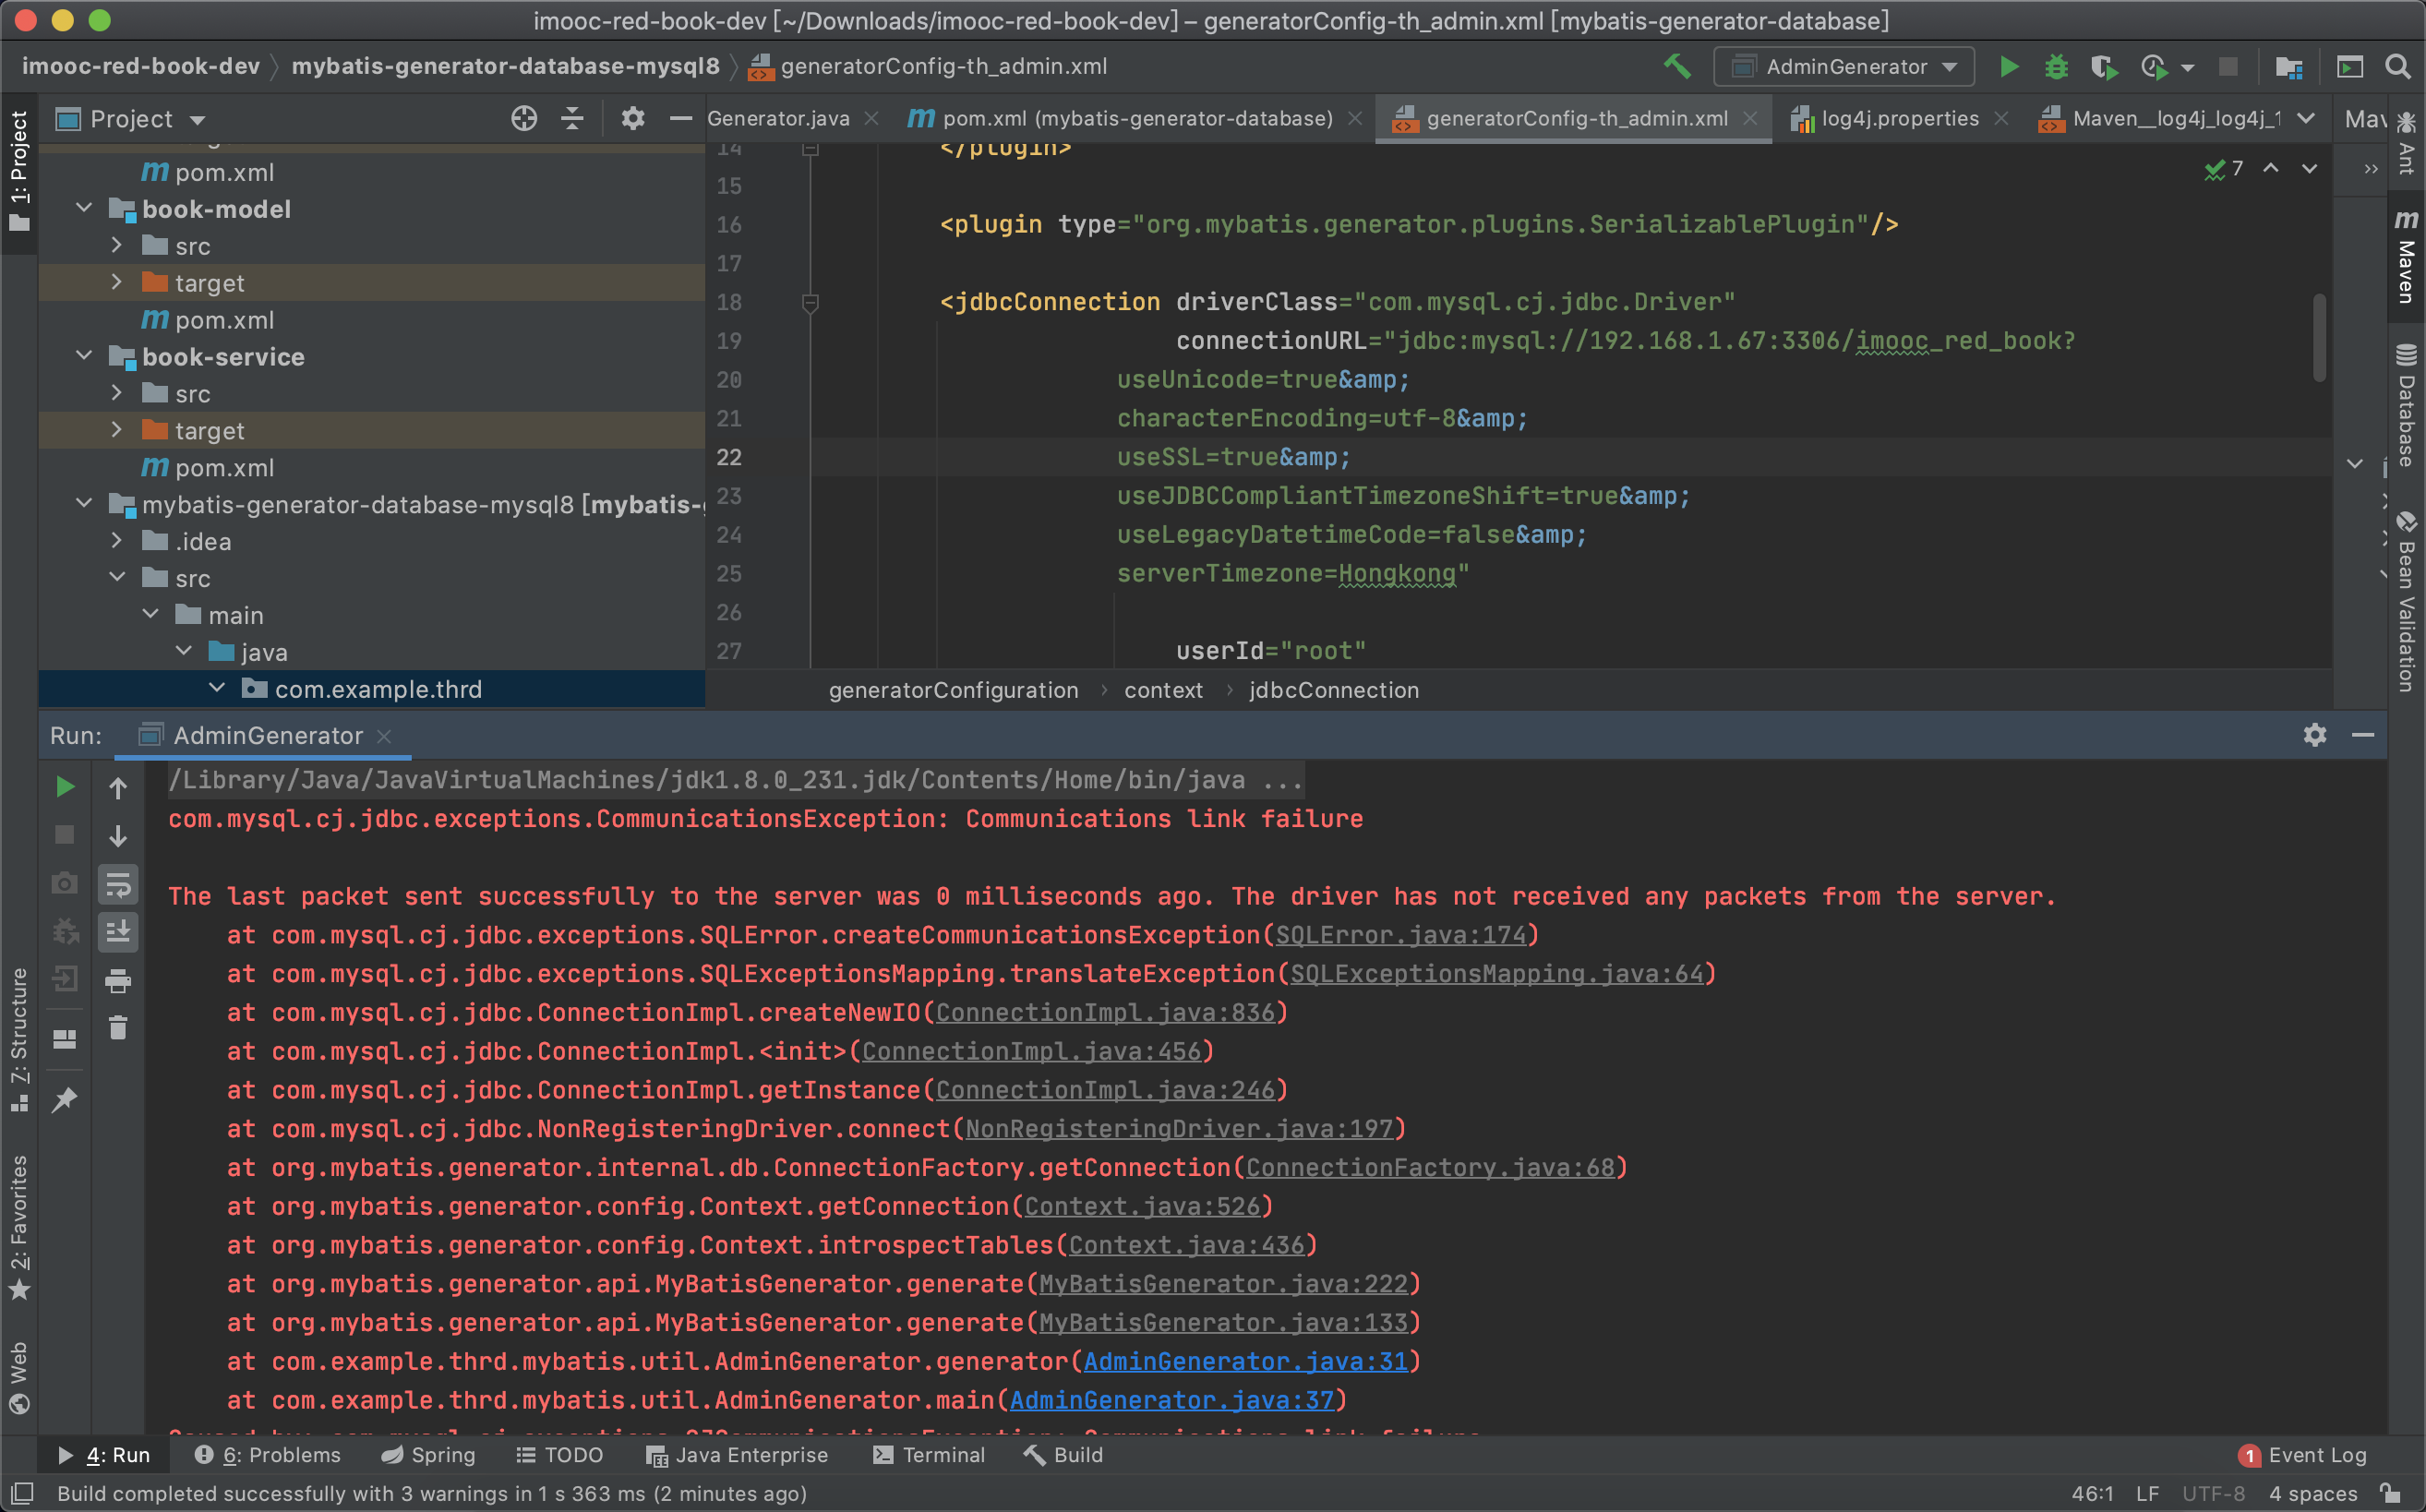
Task: Open Project Structure icon in toolbar
Action: [2289, 67]
